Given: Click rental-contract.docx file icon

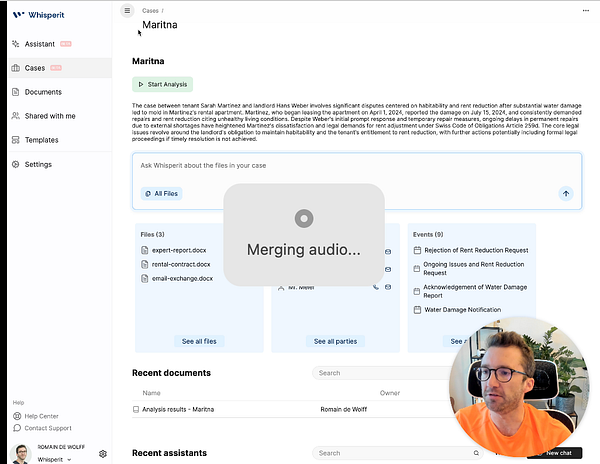Looking at the screenshot, I should [145, 264].
